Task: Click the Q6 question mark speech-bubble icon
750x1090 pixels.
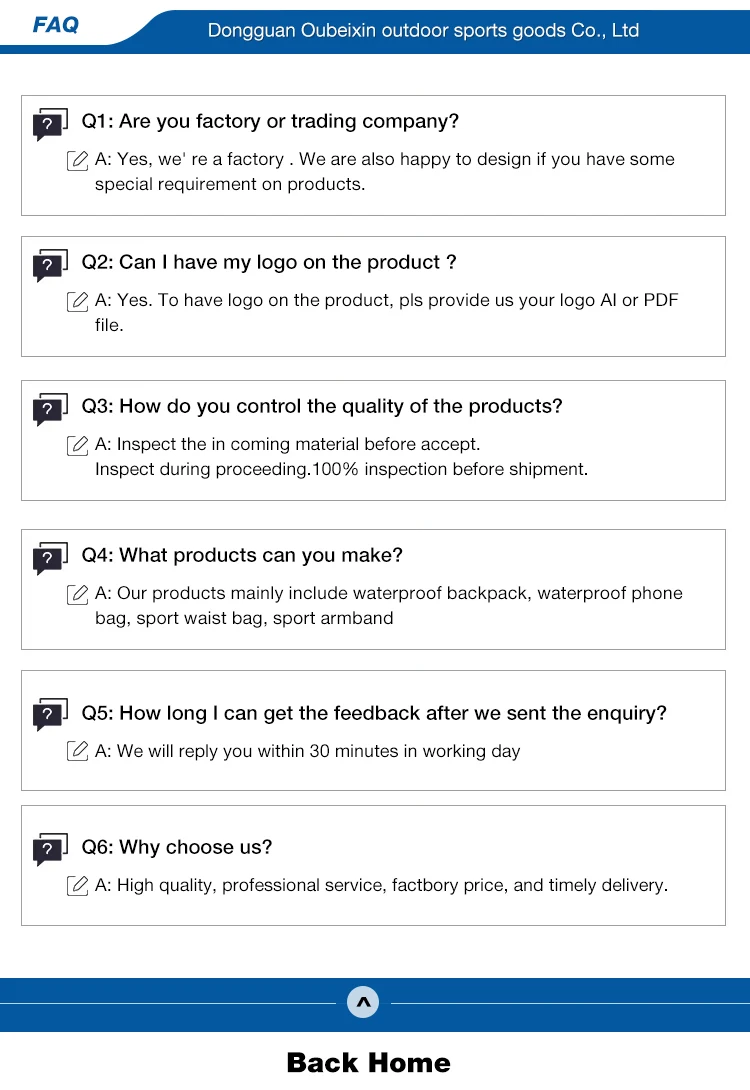Action: coord(49,850)
